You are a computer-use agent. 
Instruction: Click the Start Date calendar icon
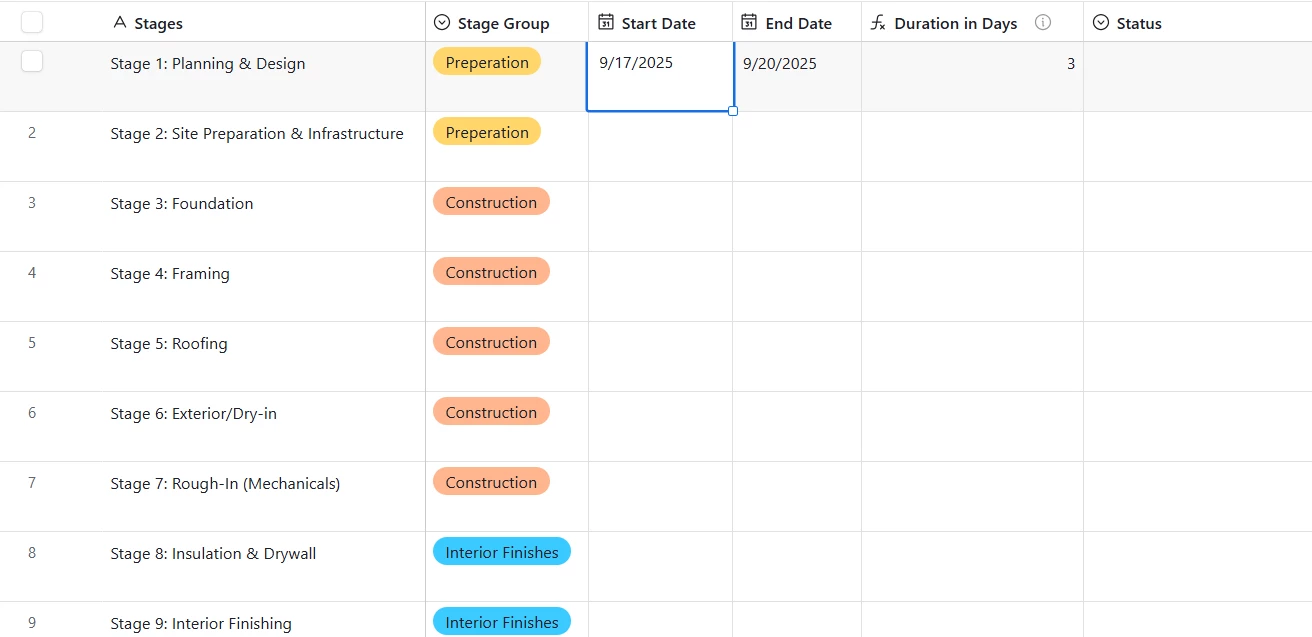click(x=606, y=23)
